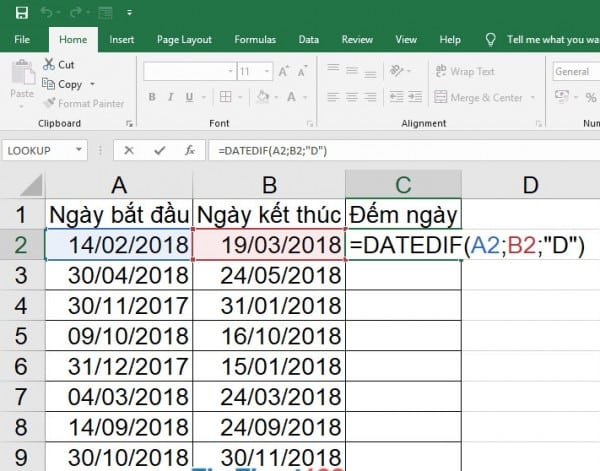
Task: Open the Help tab
Action: click(450, 39)
